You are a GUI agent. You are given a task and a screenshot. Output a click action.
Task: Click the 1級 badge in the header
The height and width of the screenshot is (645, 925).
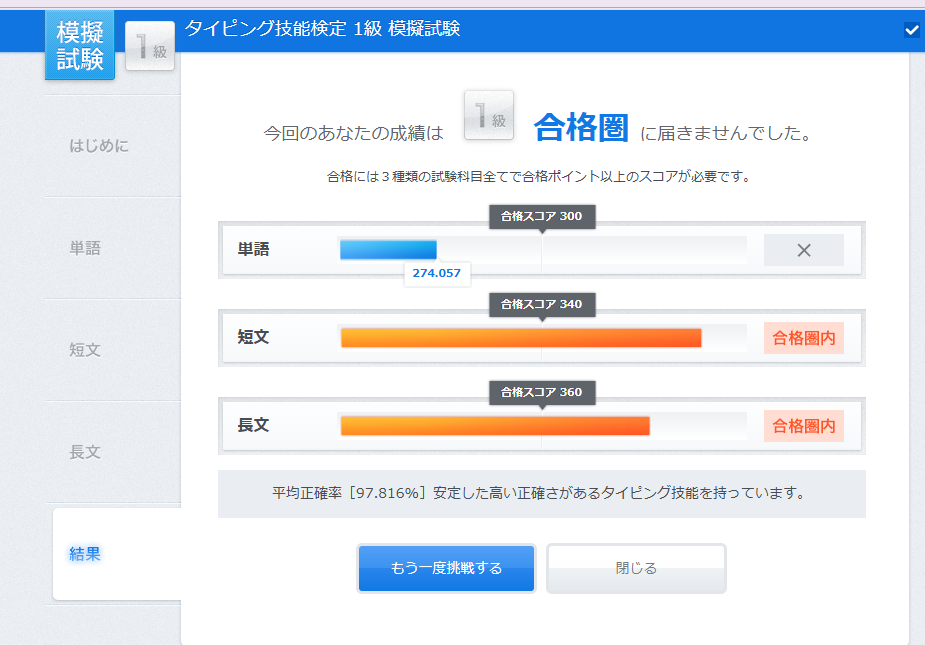tap(150, 45)
